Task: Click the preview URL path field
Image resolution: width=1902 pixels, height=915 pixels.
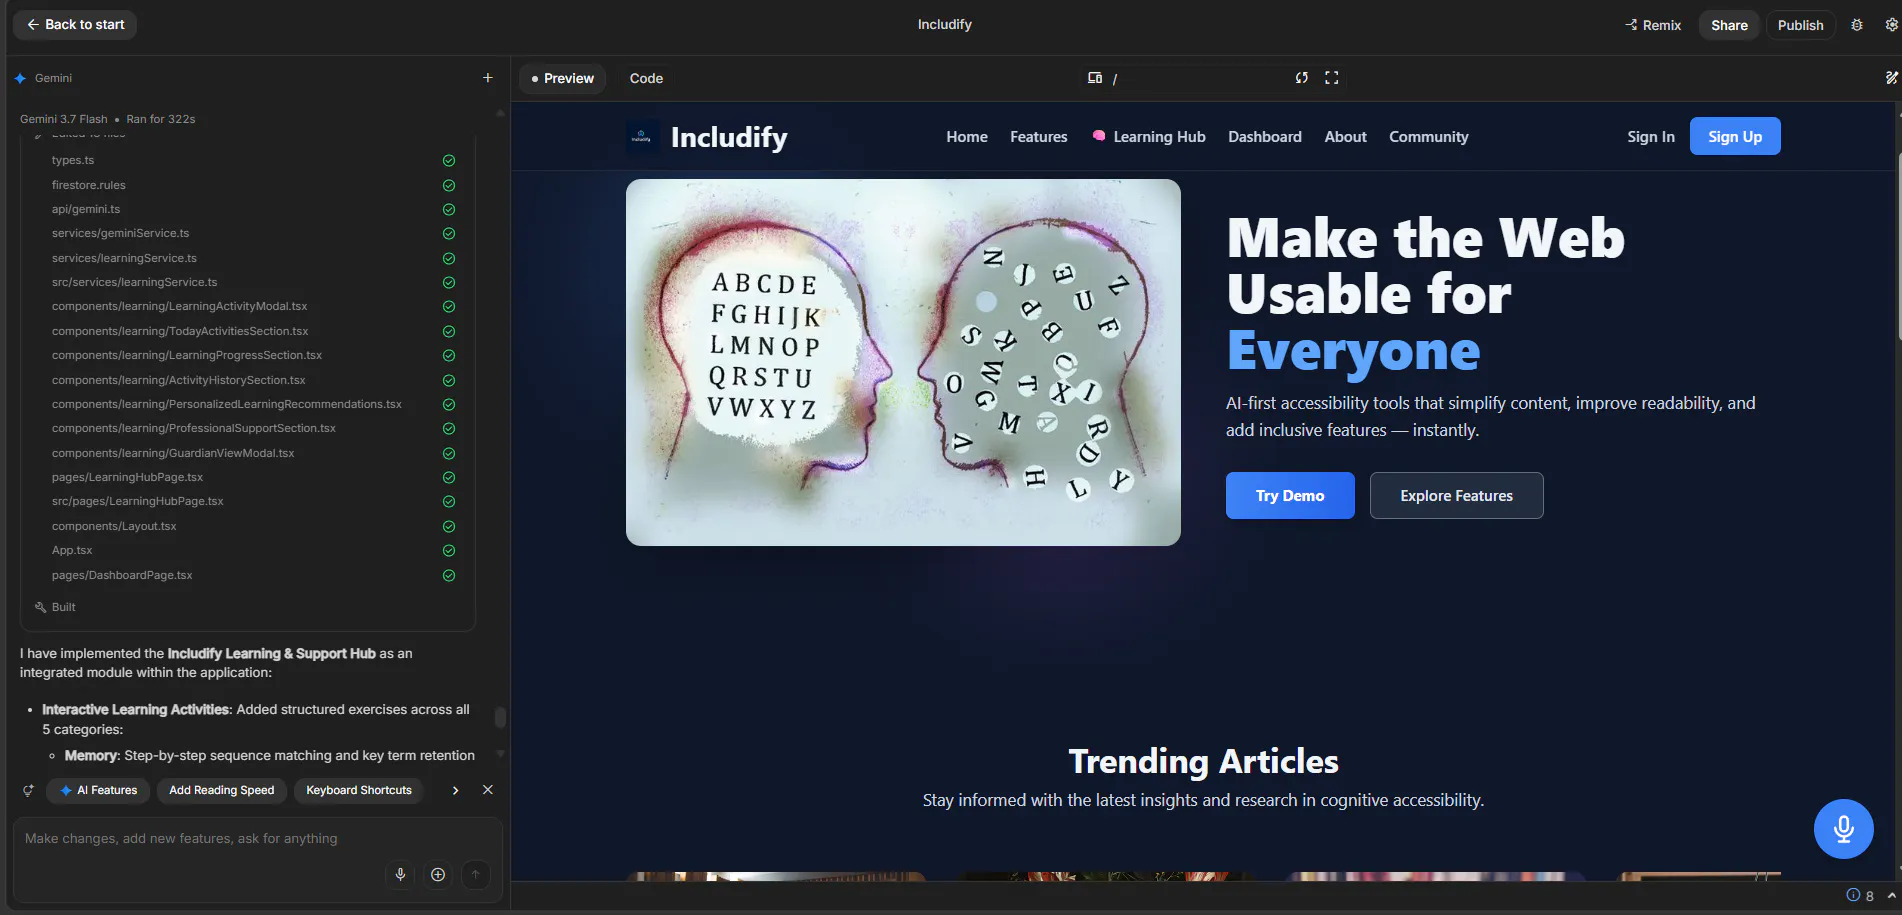Action: pyautogui.click(x=1200, y=78)
